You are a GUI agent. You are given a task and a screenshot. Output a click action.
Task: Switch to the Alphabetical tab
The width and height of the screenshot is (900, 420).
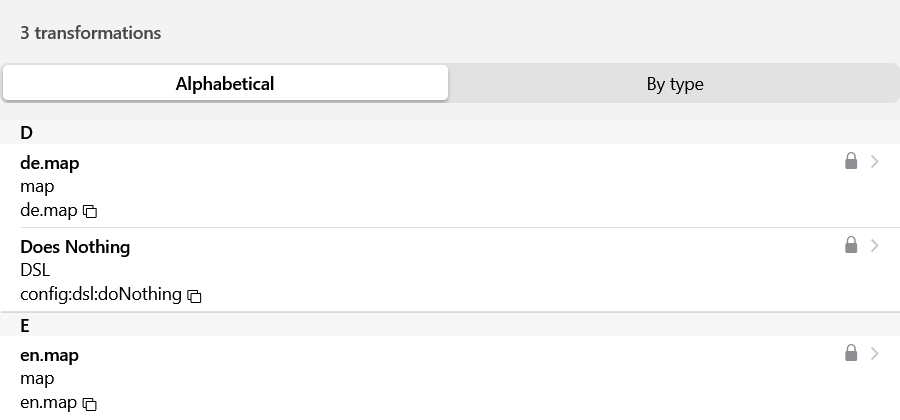[225, 84]
